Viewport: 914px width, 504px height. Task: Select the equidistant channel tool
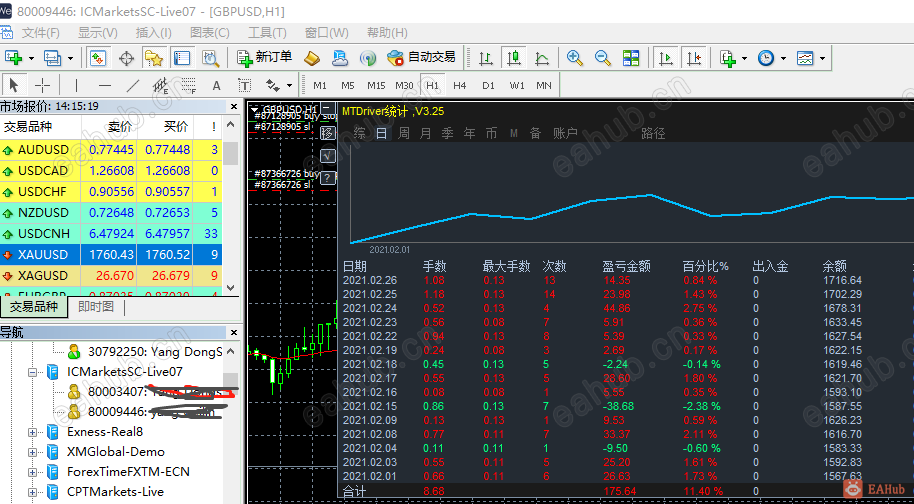tap(161, 86)
